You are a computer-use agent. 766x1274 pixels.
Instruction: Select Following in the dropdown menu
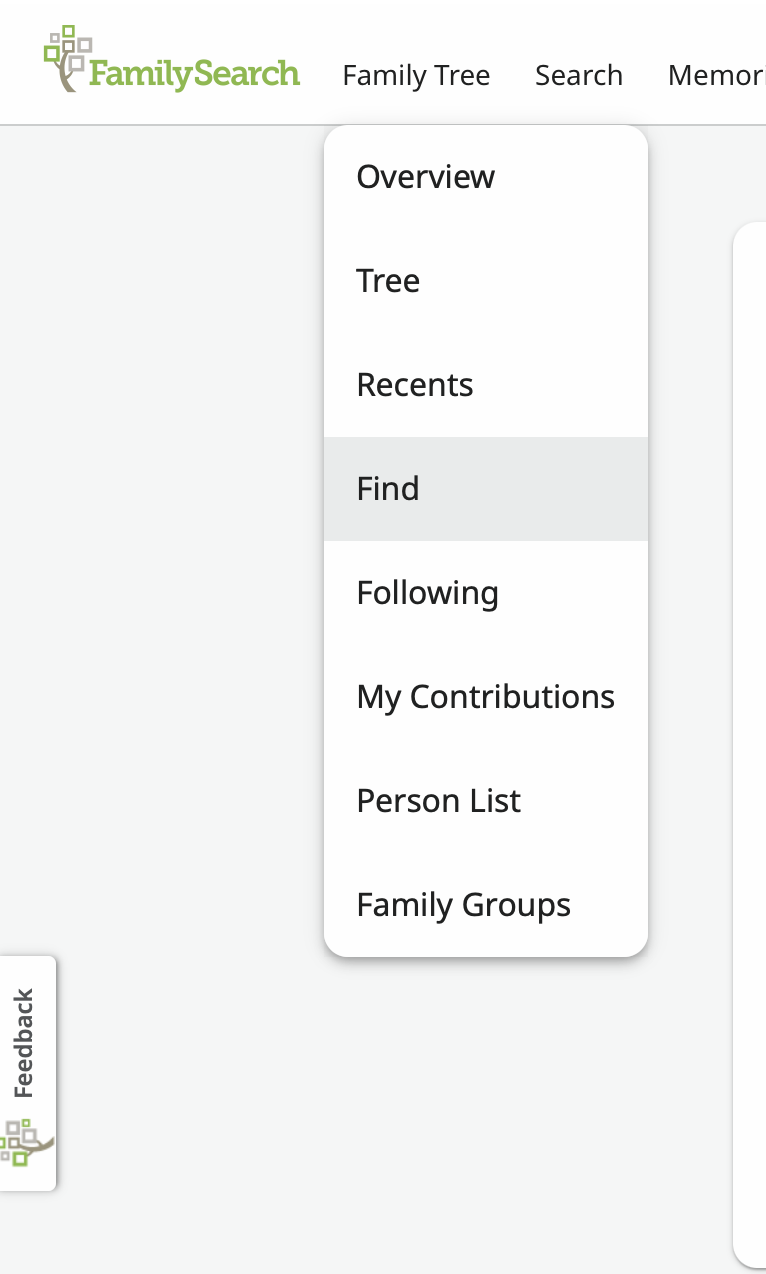pyautogui.click(x=427, y=593)
